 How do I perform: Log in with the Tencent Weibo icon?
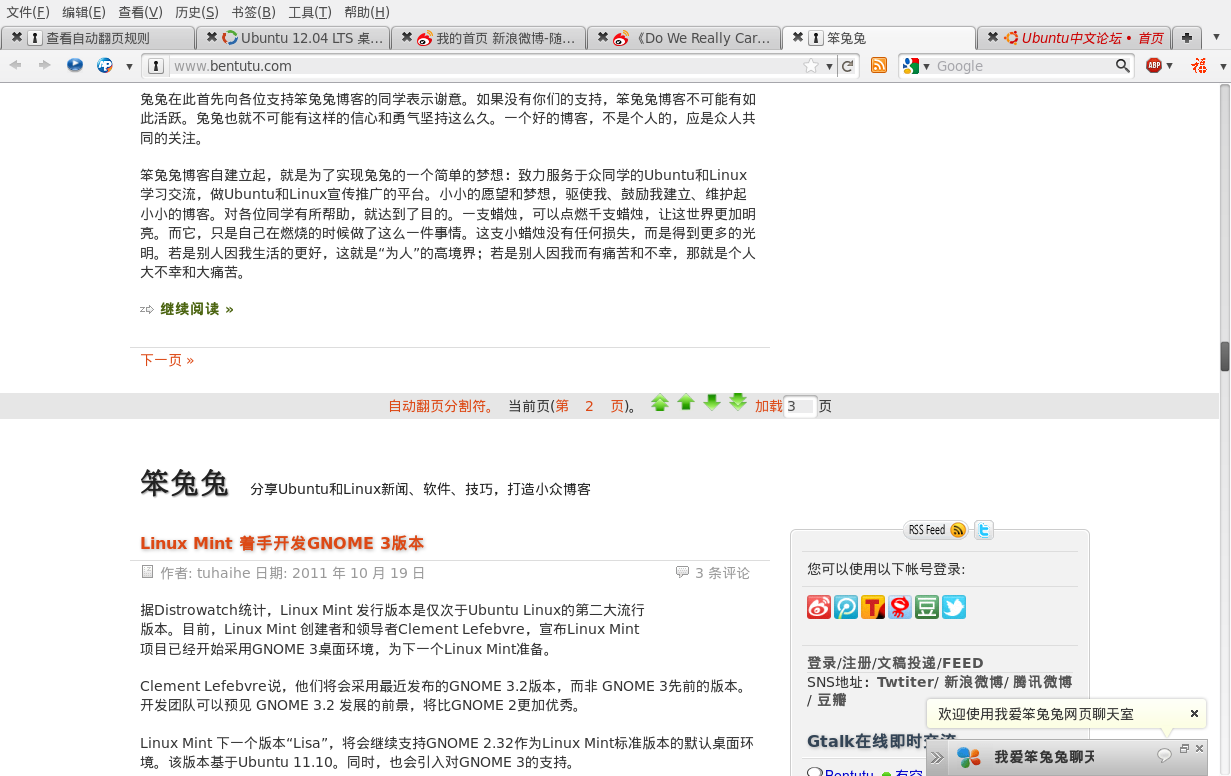tap(846, 607)
